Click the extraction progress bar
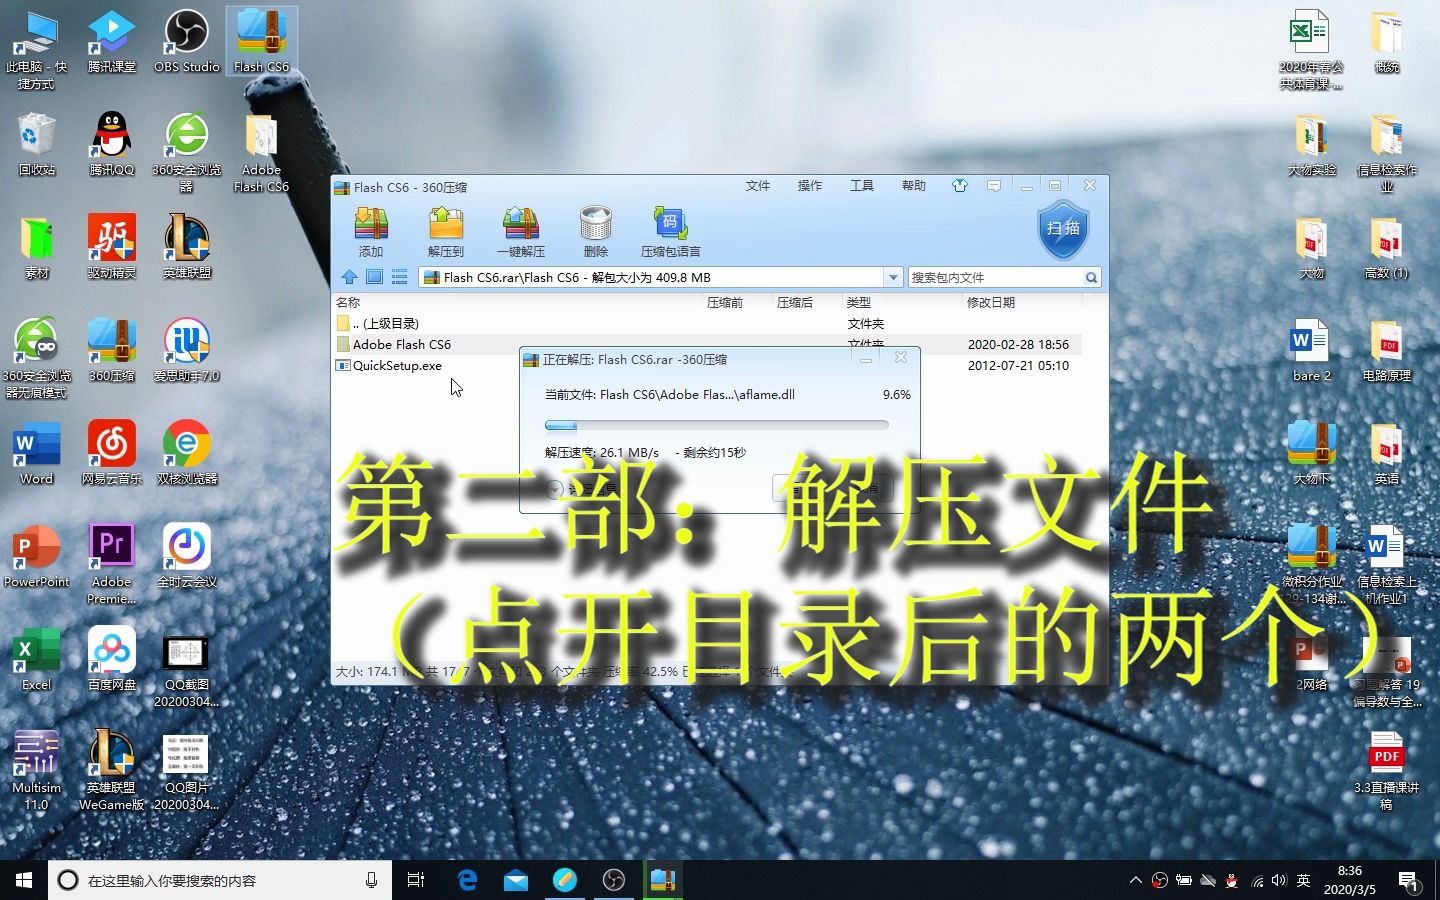Screen dimensions: 1440x900 pyautogui.click(x=717, y=425)
